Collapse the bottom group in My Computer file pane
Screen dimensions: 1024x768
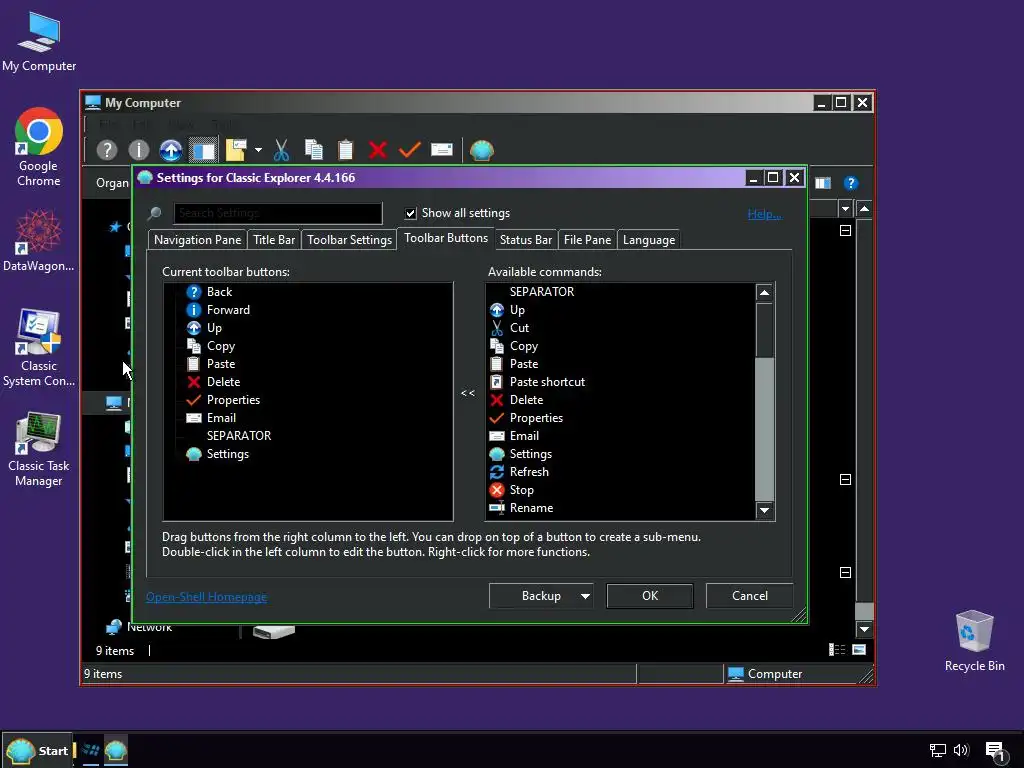pyautogui.click(x=845, y=572)
